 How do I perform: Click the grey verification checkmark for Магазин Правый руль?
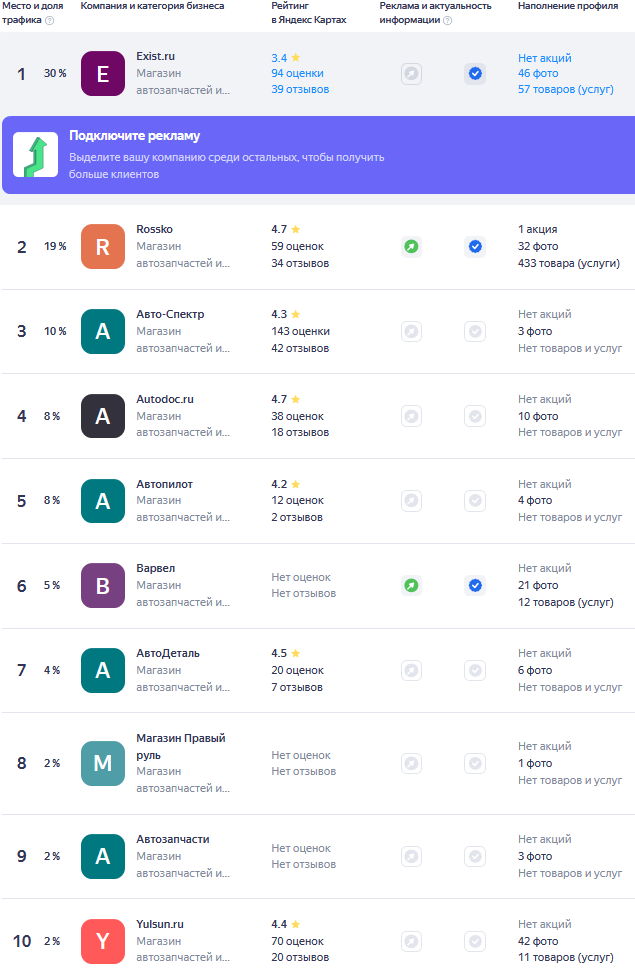(x=476, y=763)
